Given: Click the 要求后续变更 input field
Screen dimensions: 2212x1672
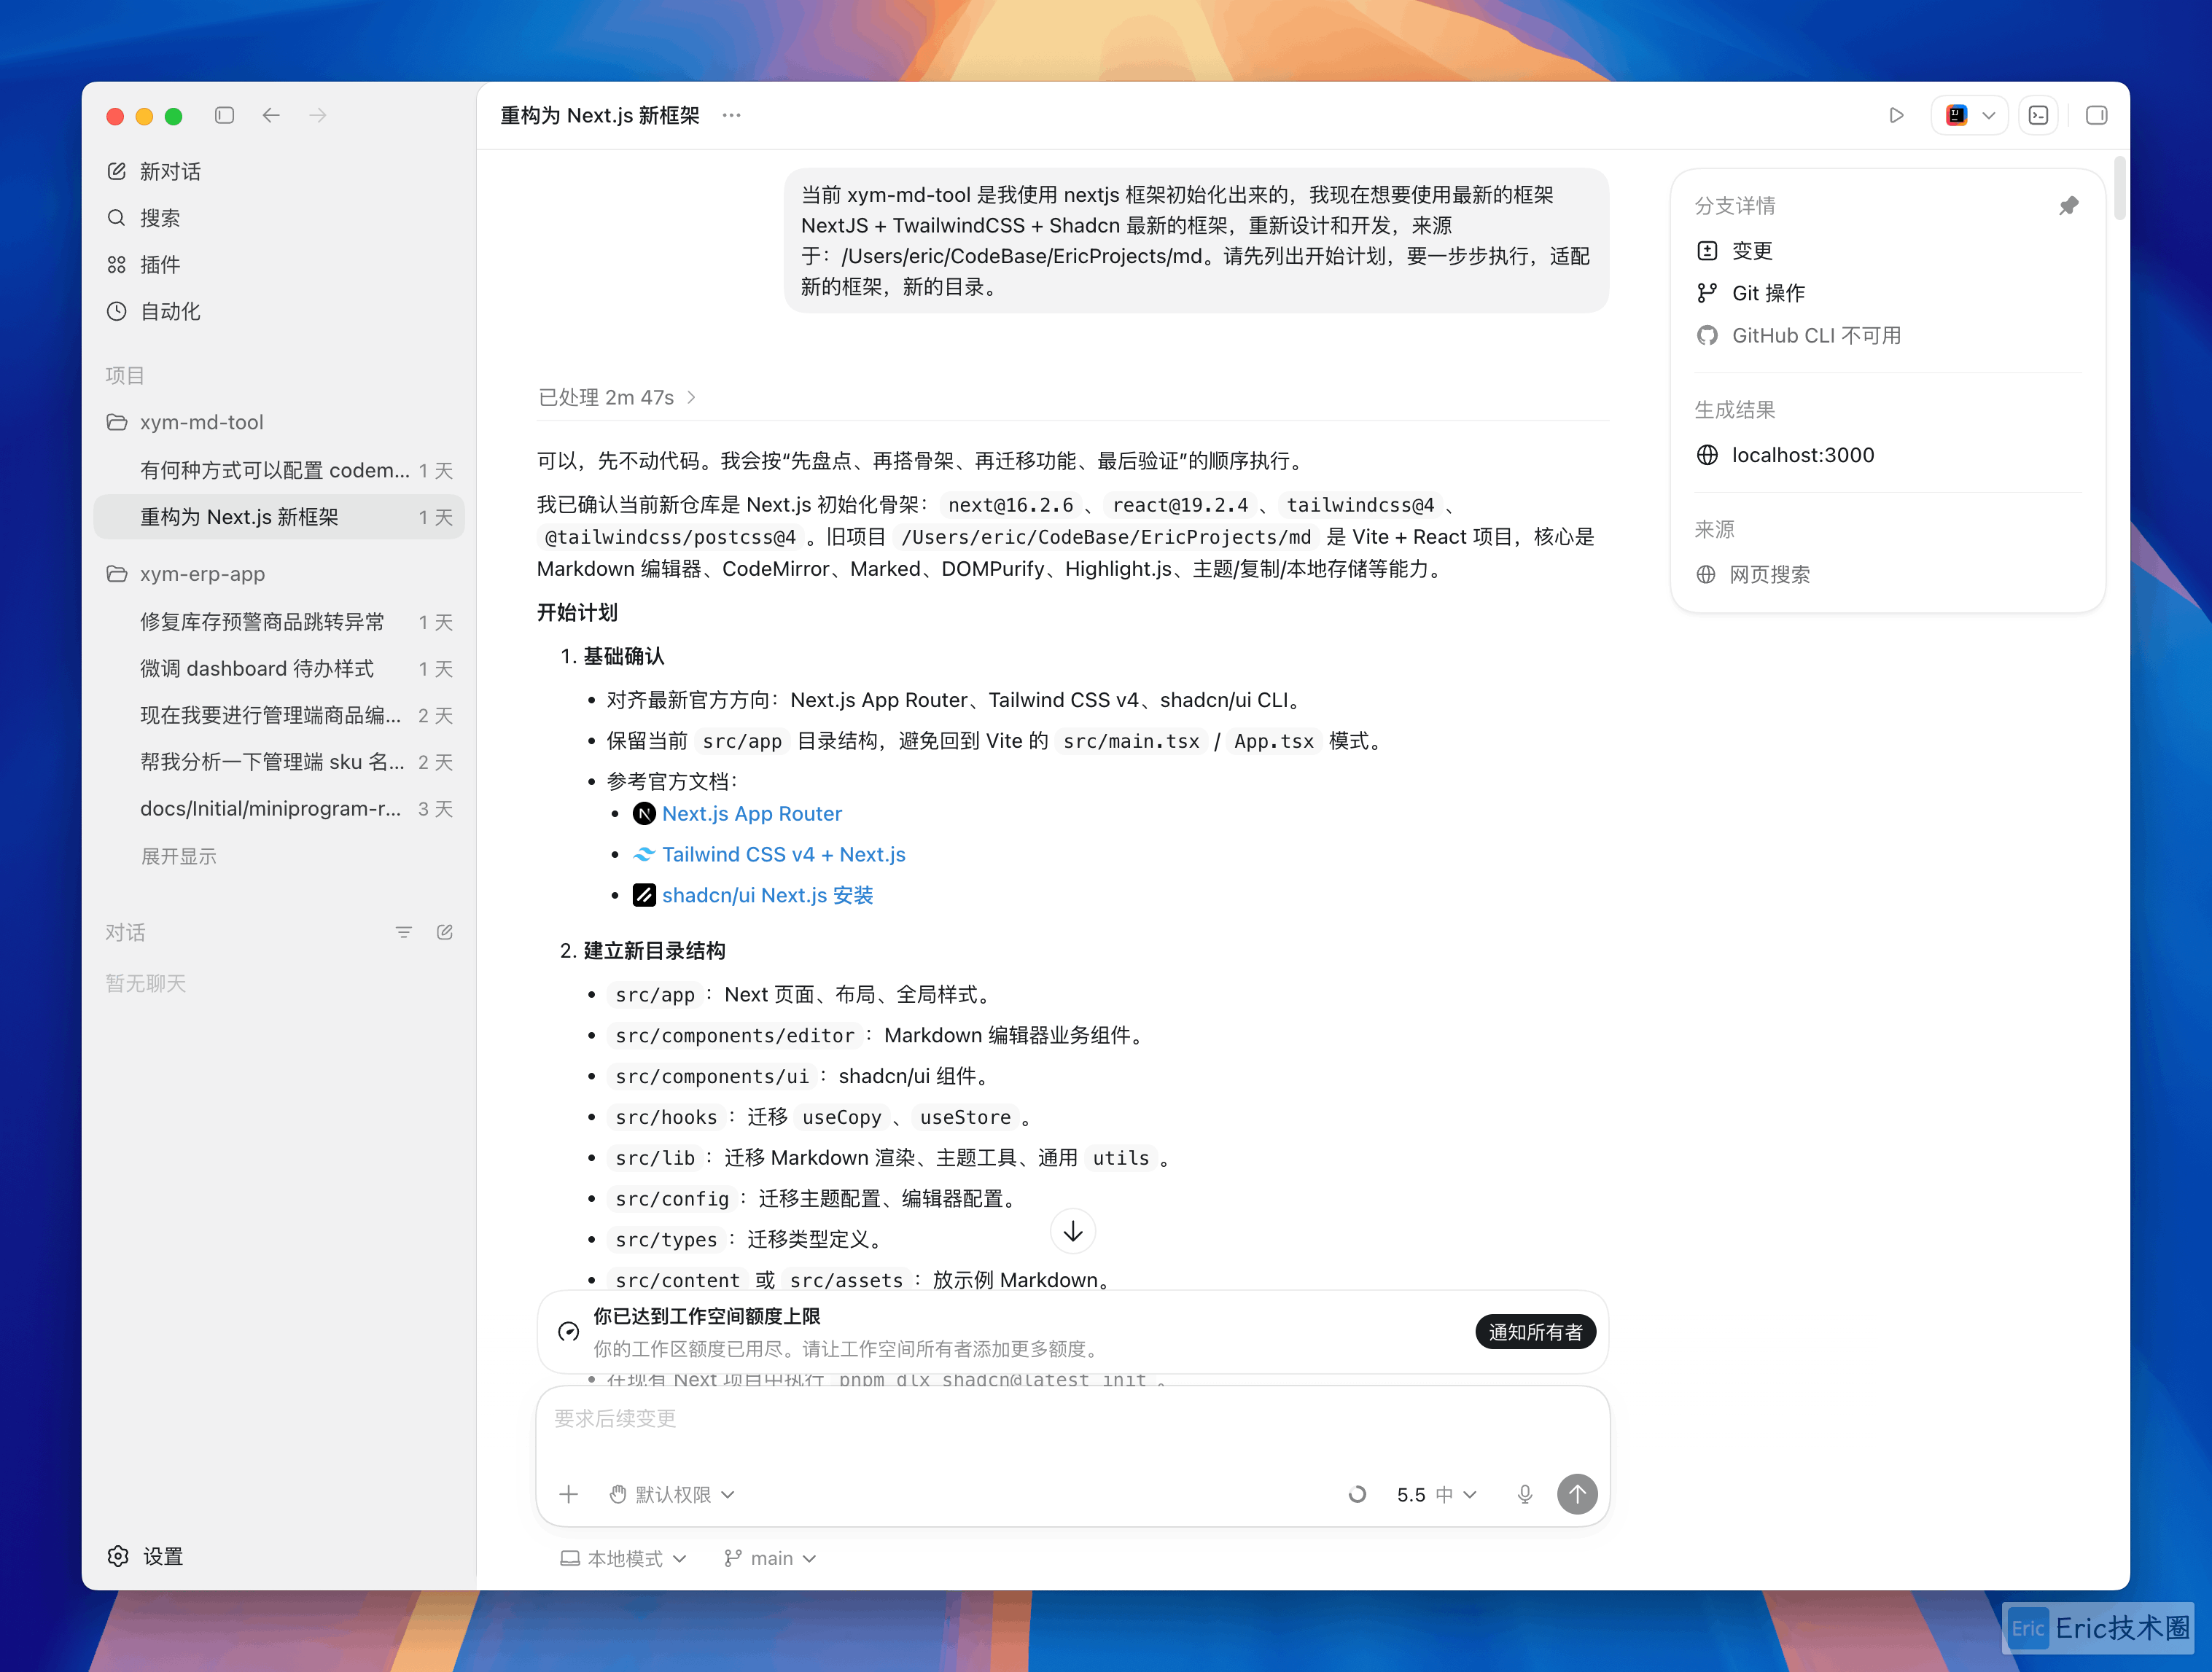Looking at the screenshot, I should [1073, 1419].
